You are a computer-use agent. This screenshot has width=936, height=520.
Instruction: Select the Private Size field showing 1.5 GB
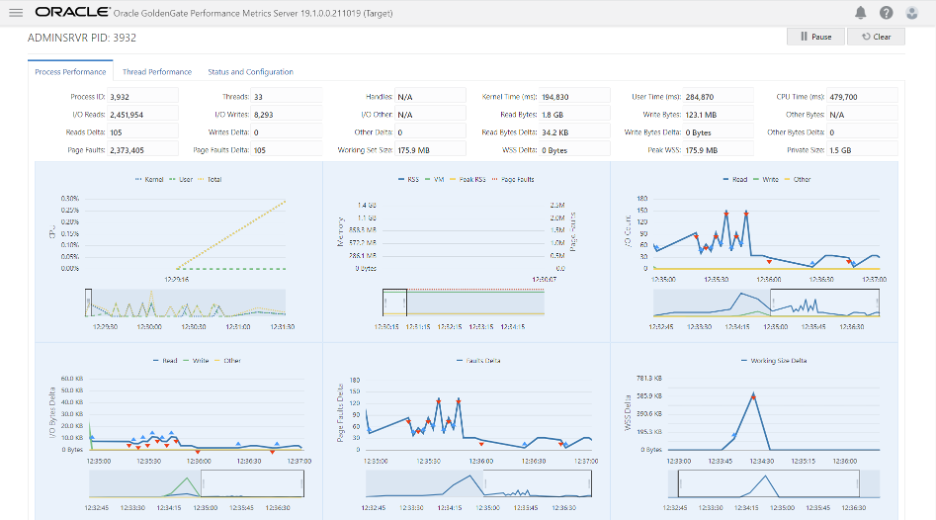[862, 150]
